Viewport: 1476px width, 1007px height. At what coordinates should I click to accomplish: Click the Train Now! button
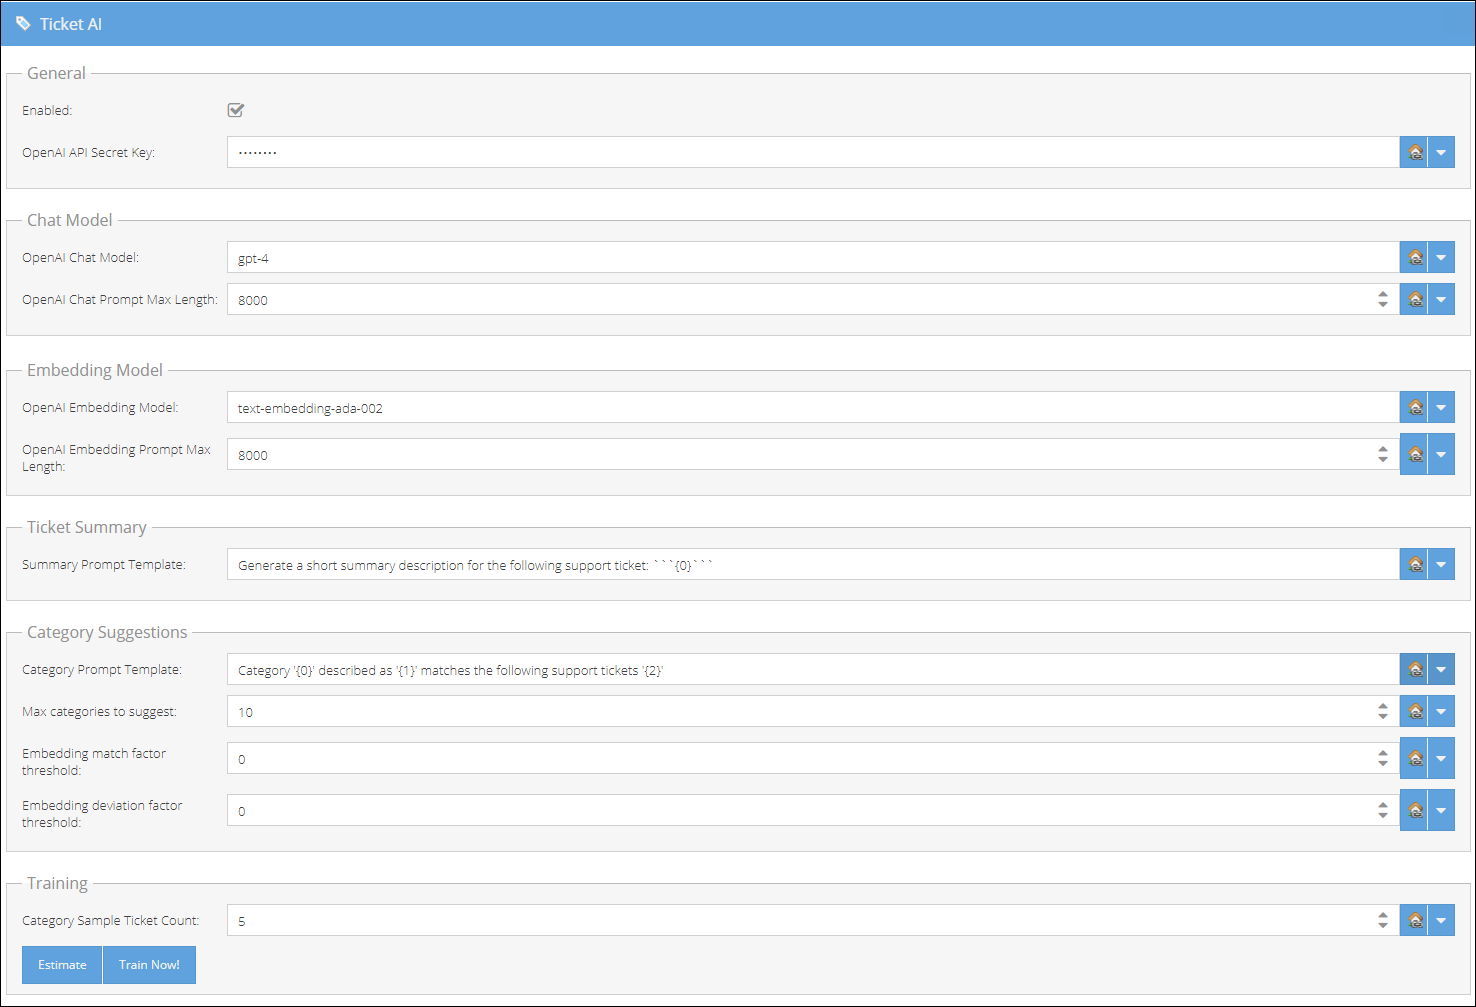[149, 965]
